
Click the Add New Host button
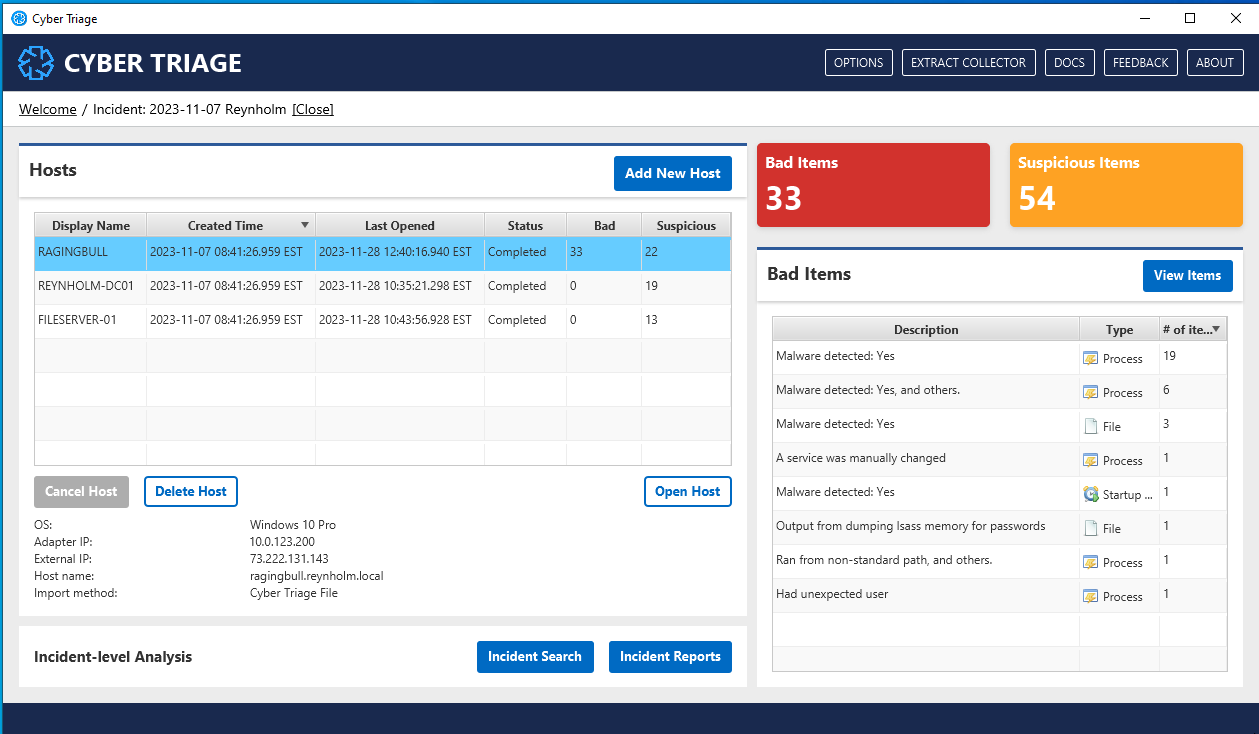(672, 173)
